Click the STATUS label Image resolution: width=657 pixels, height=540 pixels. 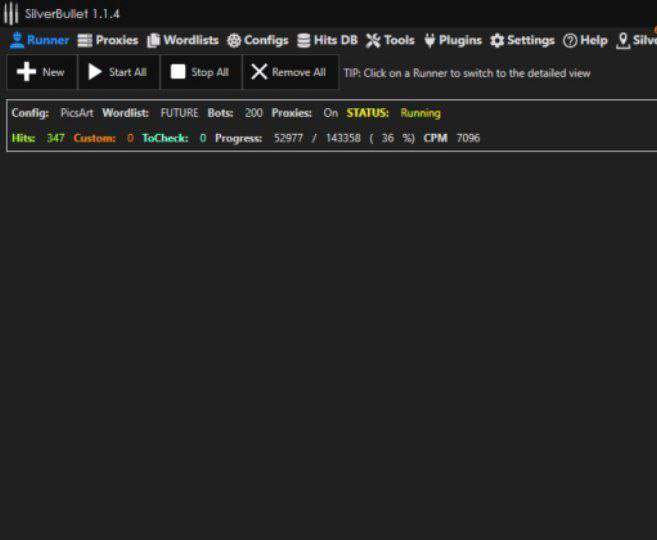[367, 113]
